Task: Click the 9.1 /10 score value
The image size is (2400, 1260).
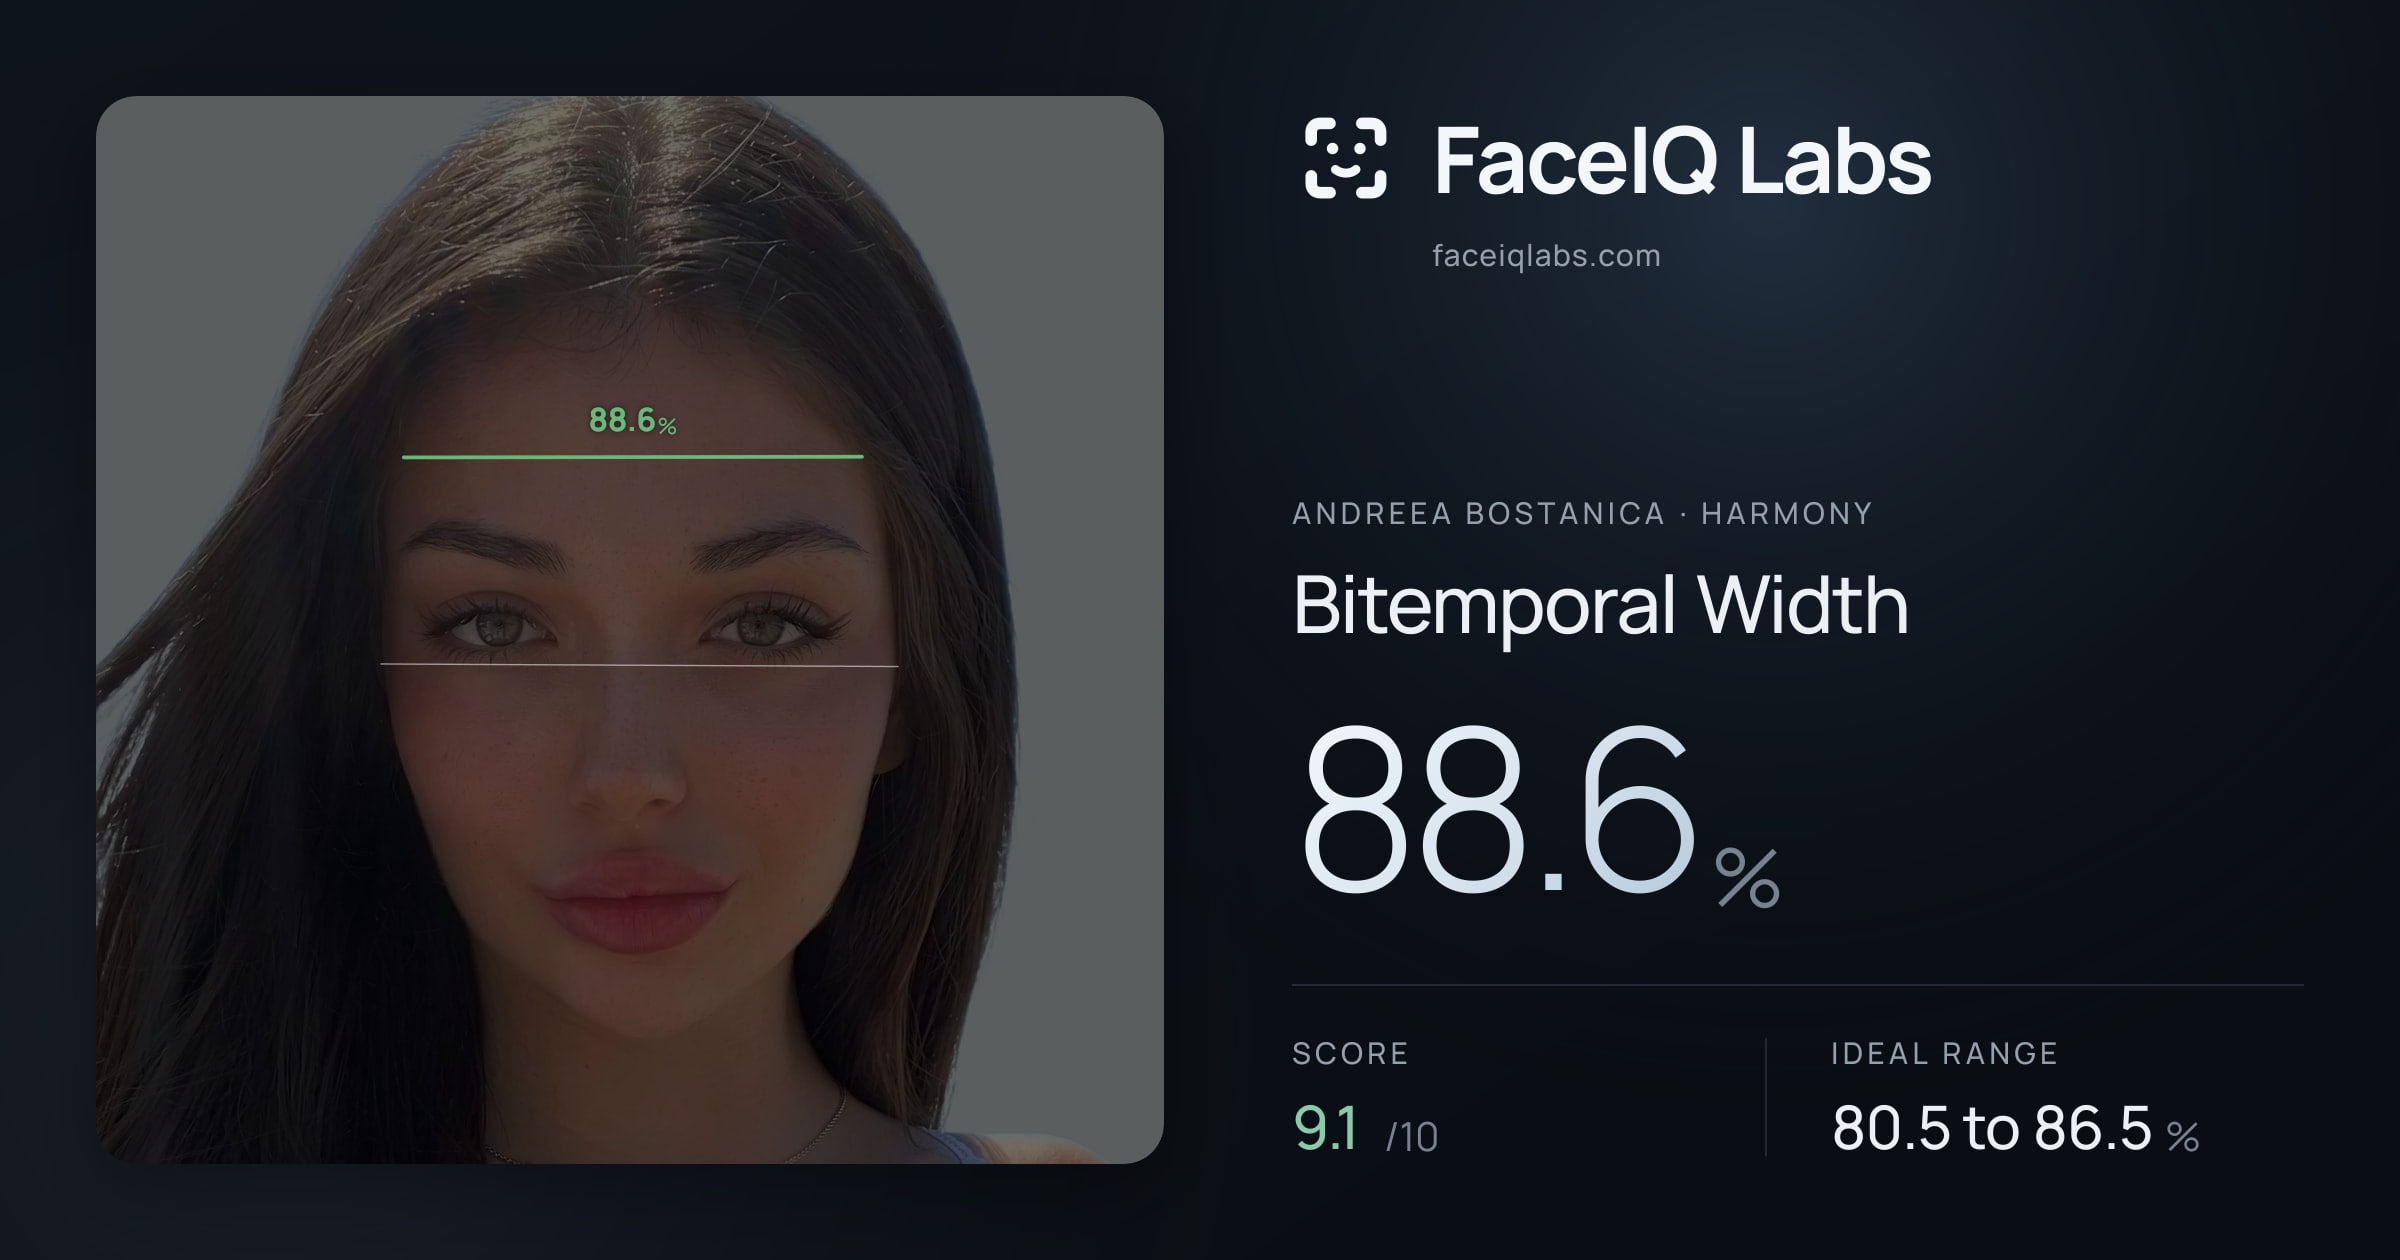Action: pos(1365,1129)
